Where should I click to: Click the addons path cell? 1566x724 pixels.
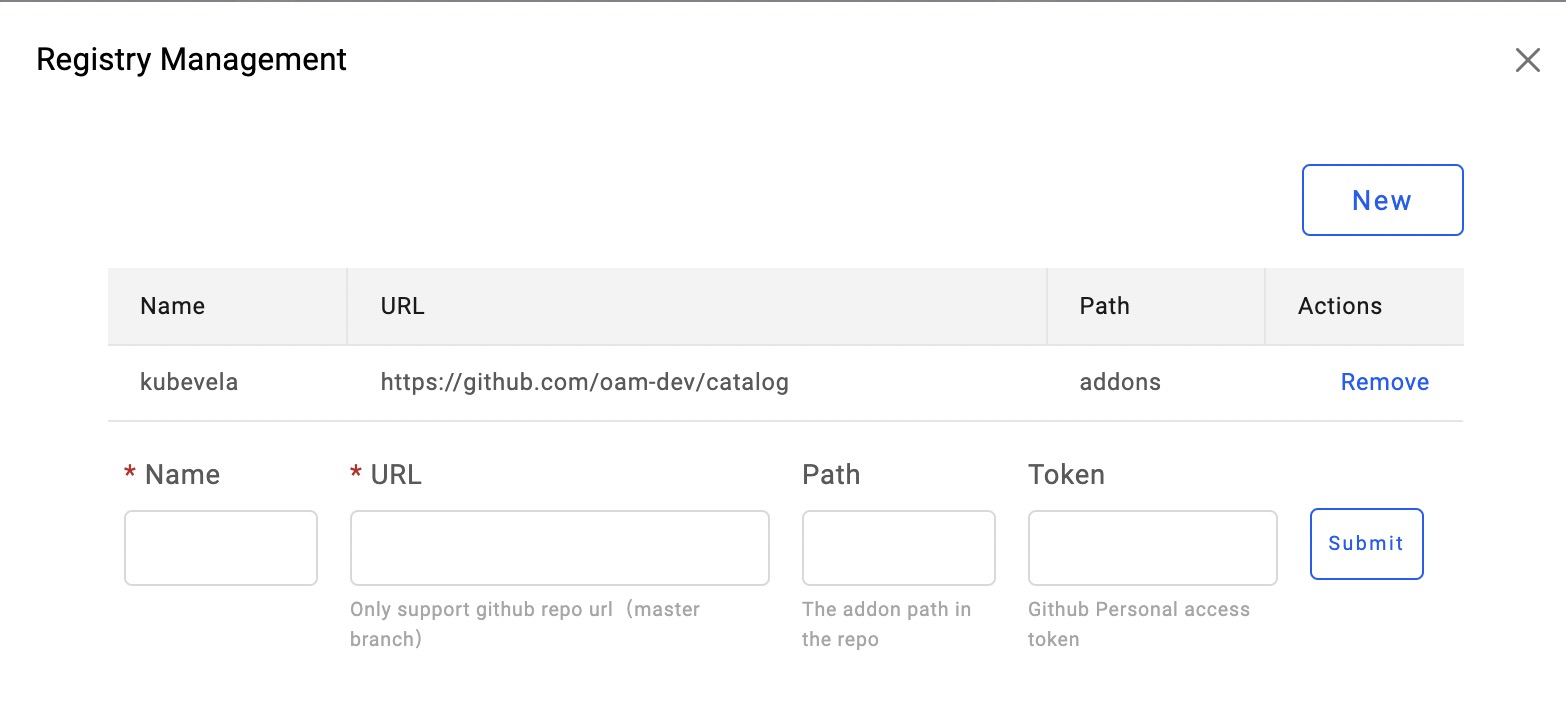tap(1120, 382)
